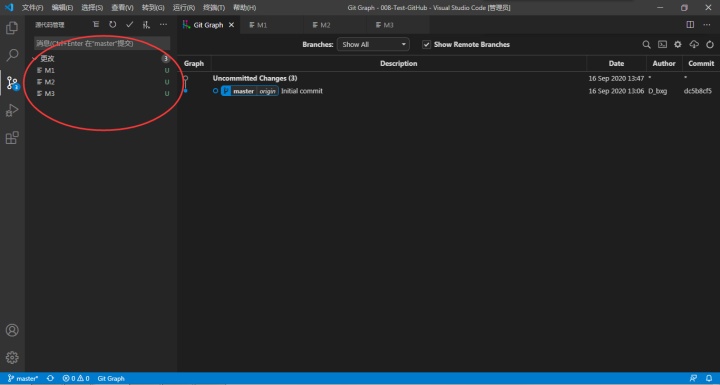Select file M2 in changes list
The image size is (720, 385).
(x=102, y=82)
